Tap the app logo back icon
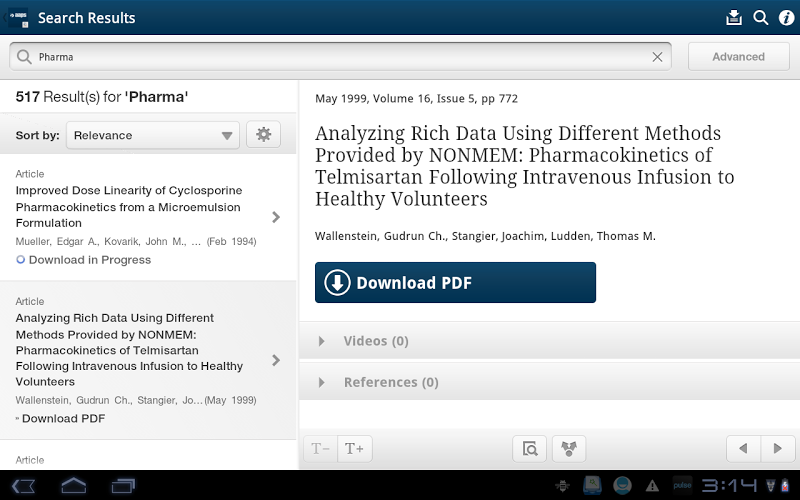The image size is (800, 500). [17, 17]
